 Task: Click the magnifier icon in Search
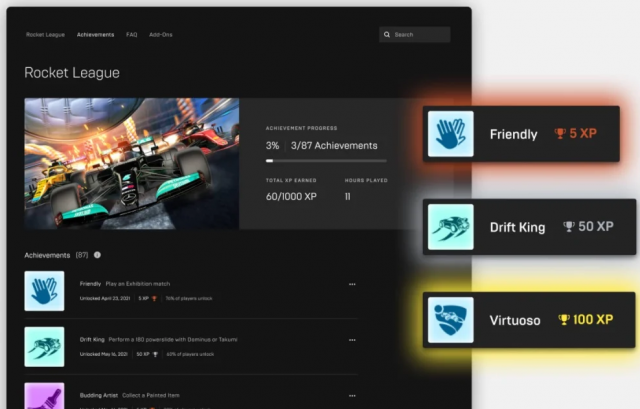click(x=387, y=35)
